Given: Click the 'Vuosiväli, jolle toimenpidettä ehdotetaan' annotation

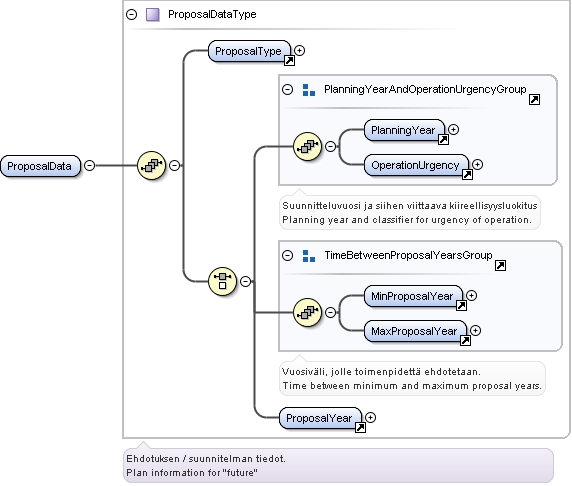Looking at the screenshot, I should [412, 379].
